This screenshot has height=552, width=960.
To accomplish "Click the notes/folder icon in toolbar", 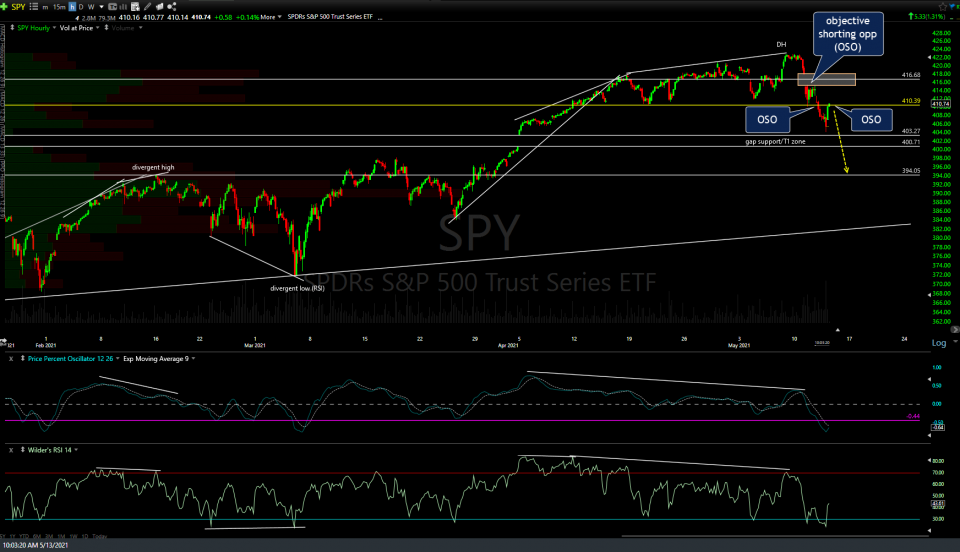I will point(159,7).
